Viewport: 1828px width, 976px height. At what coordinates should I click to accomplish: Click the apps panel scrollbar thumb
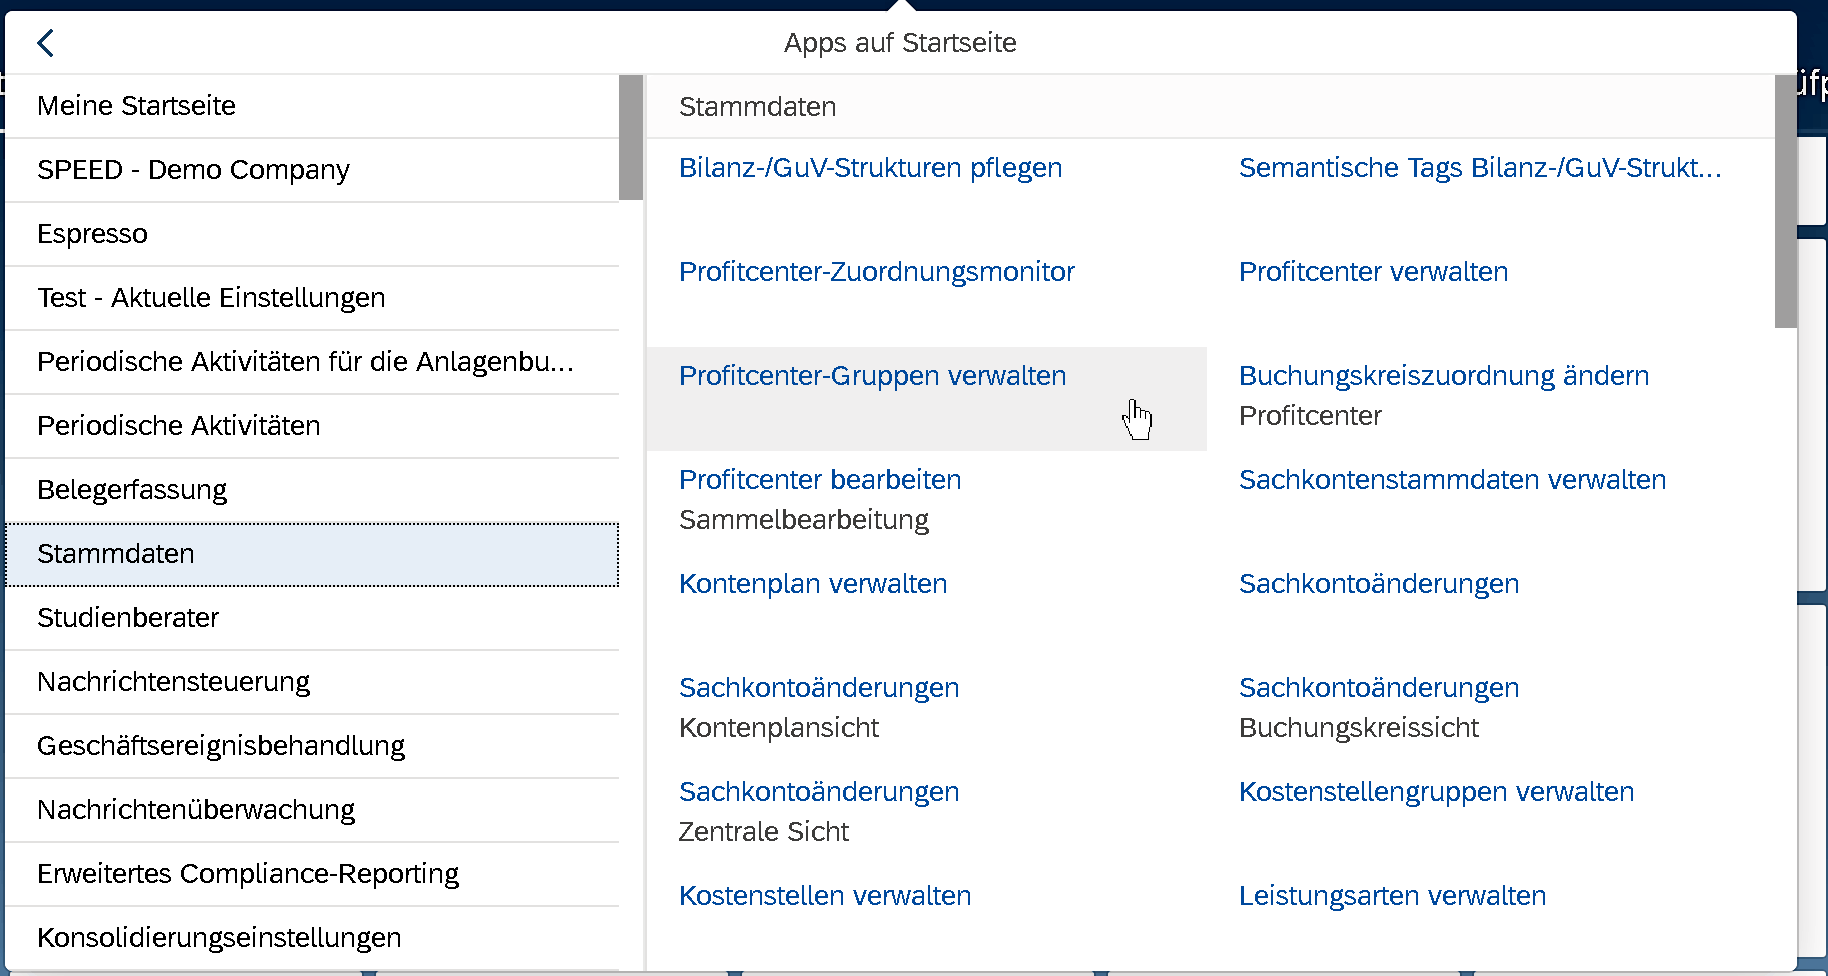1786,202
